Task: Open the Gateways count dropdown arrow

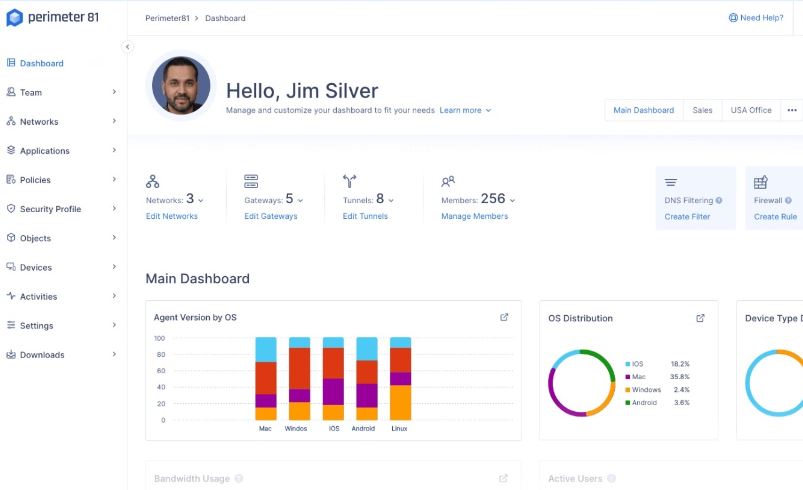Action: tap(300, 201)
